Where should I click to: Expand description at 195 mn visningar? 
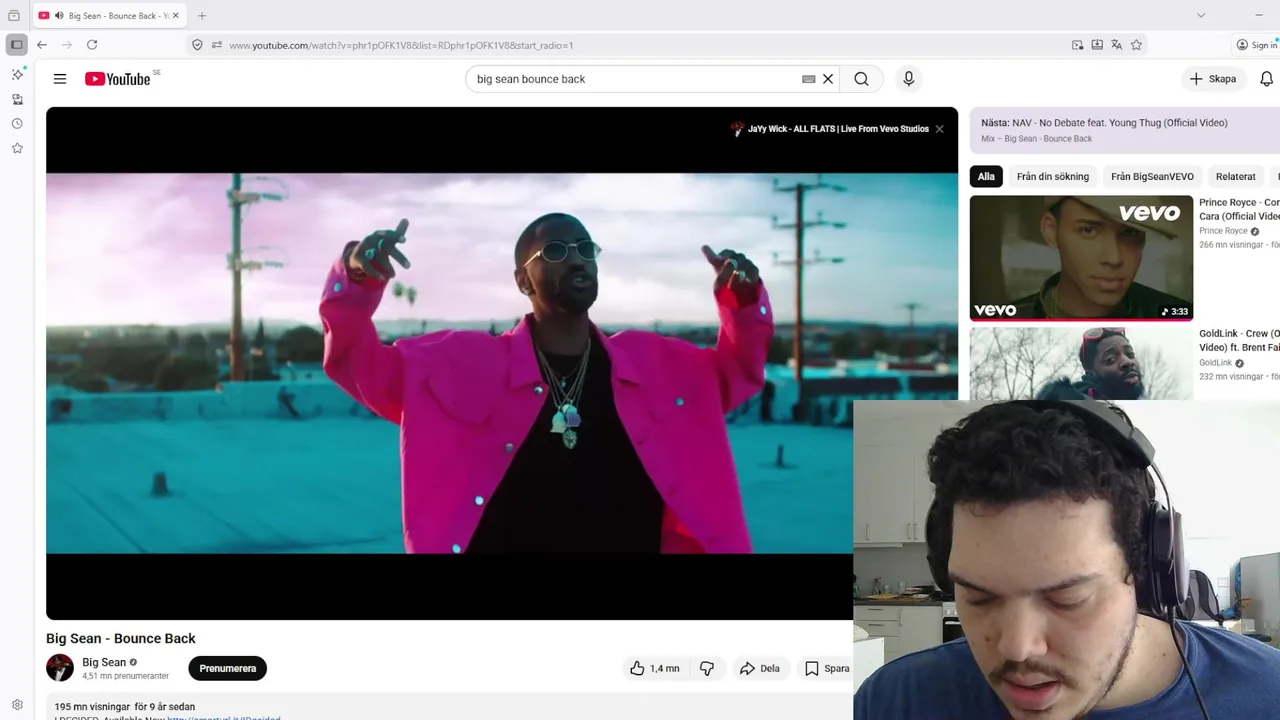(x=124, y=706)
